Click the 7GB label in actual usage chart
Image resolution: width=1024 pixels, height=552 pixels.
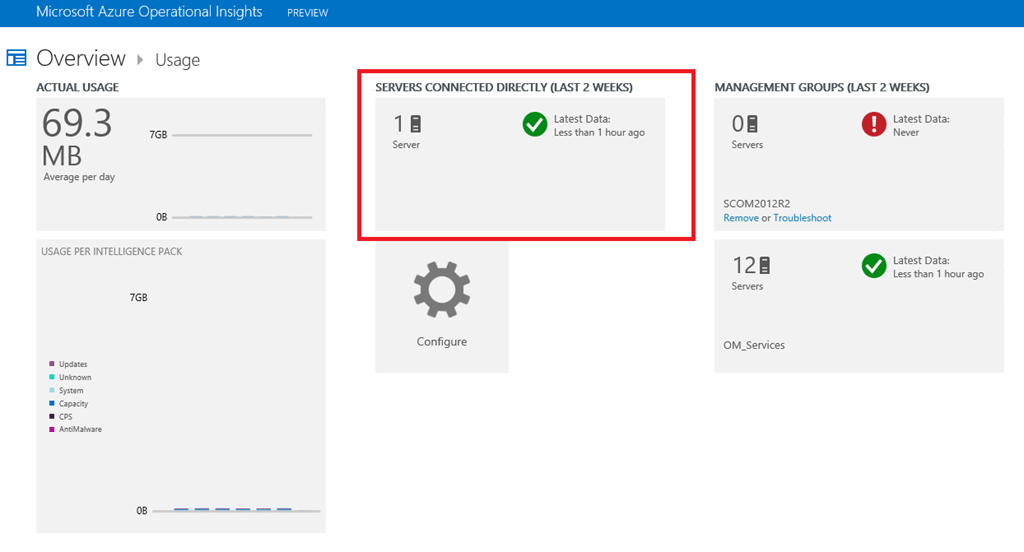[x=158, y=135]
